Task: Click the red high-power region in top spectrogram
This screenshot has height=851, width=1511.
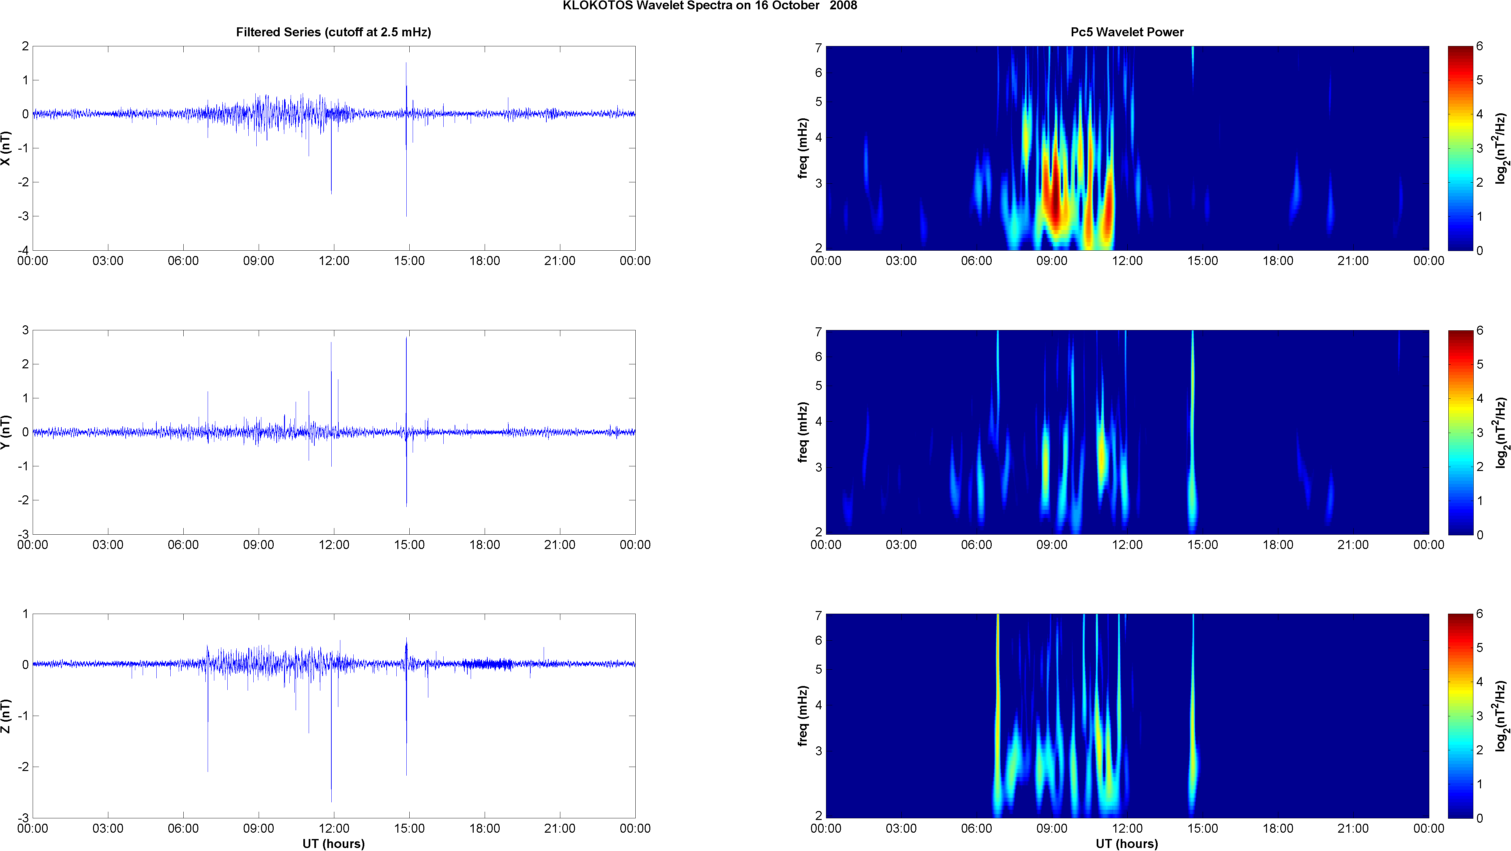Action: (1054, 198)
